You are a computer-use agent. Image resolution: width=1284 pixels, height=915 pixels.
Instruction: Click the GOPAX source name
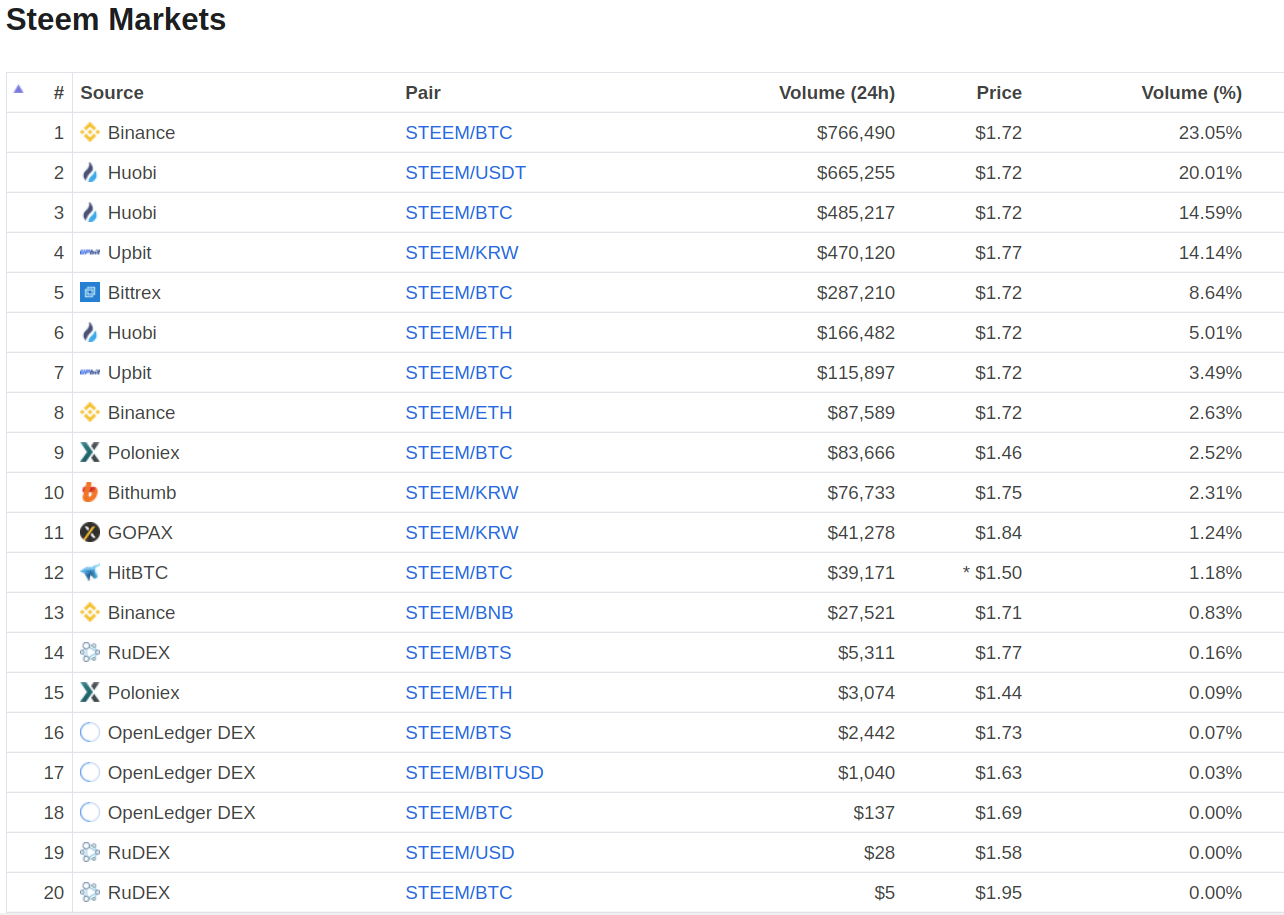click(x=140, y=533)
